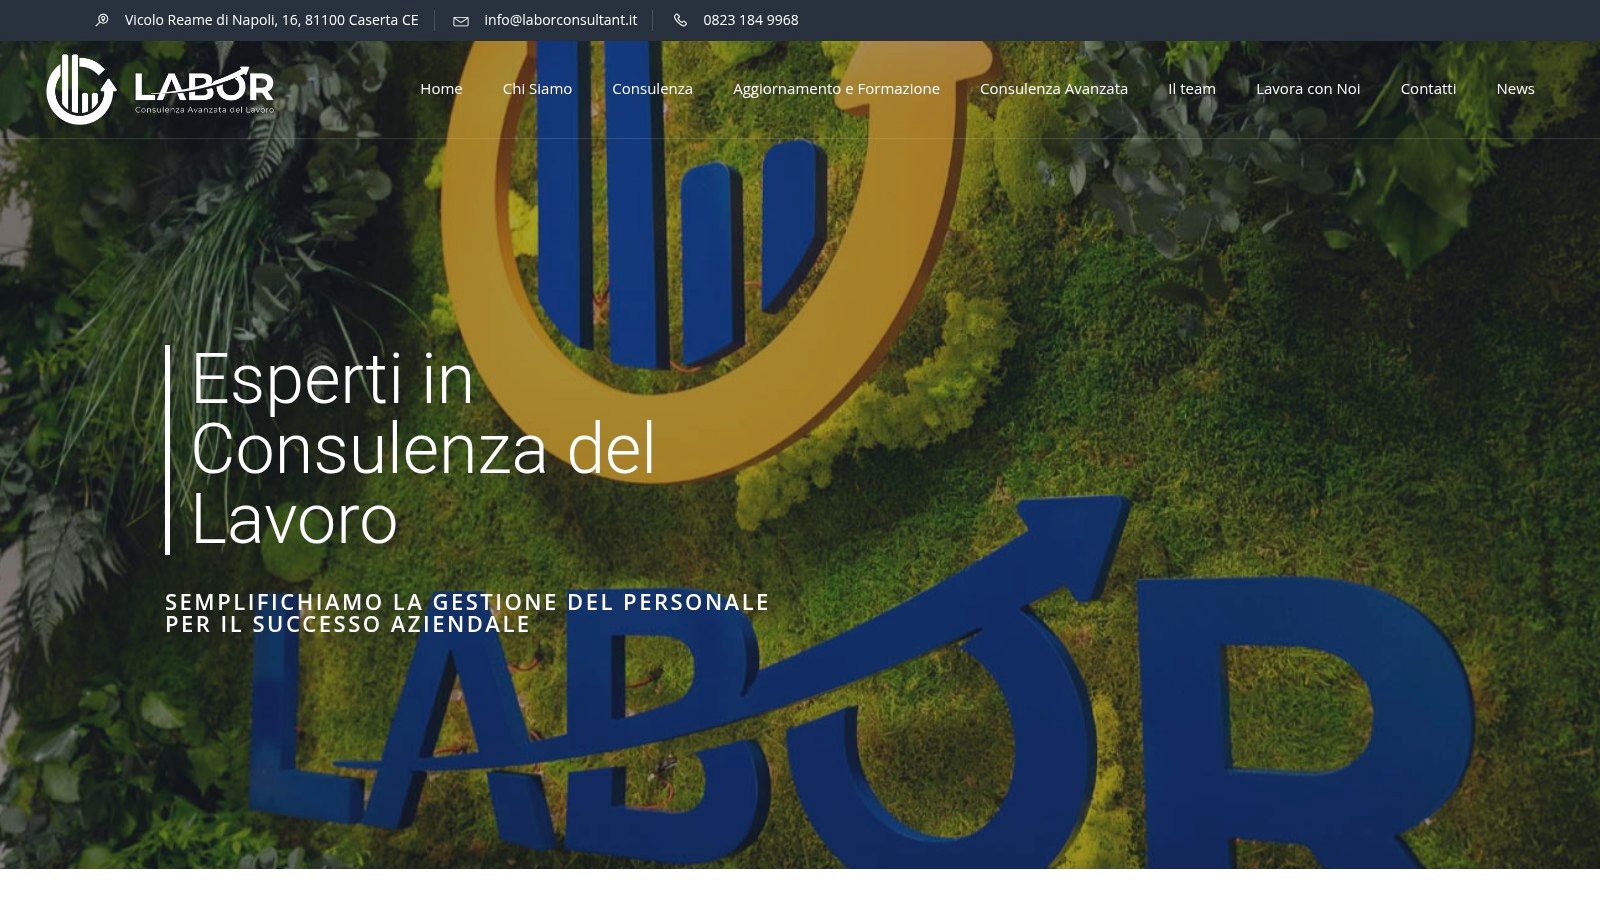Click the envelope email icon
1600x900 pixels.
click(461, 21)
